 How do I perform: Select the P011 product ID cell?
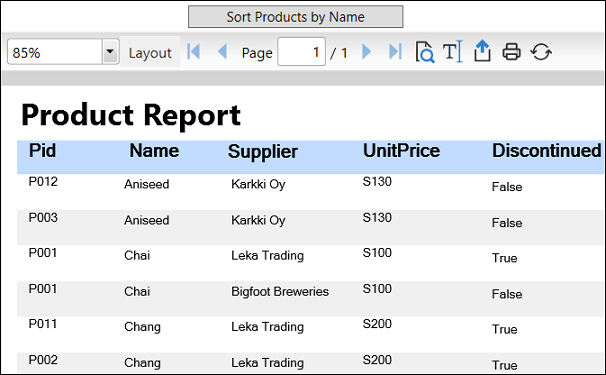pyautogui.click(x=43, y=324)
